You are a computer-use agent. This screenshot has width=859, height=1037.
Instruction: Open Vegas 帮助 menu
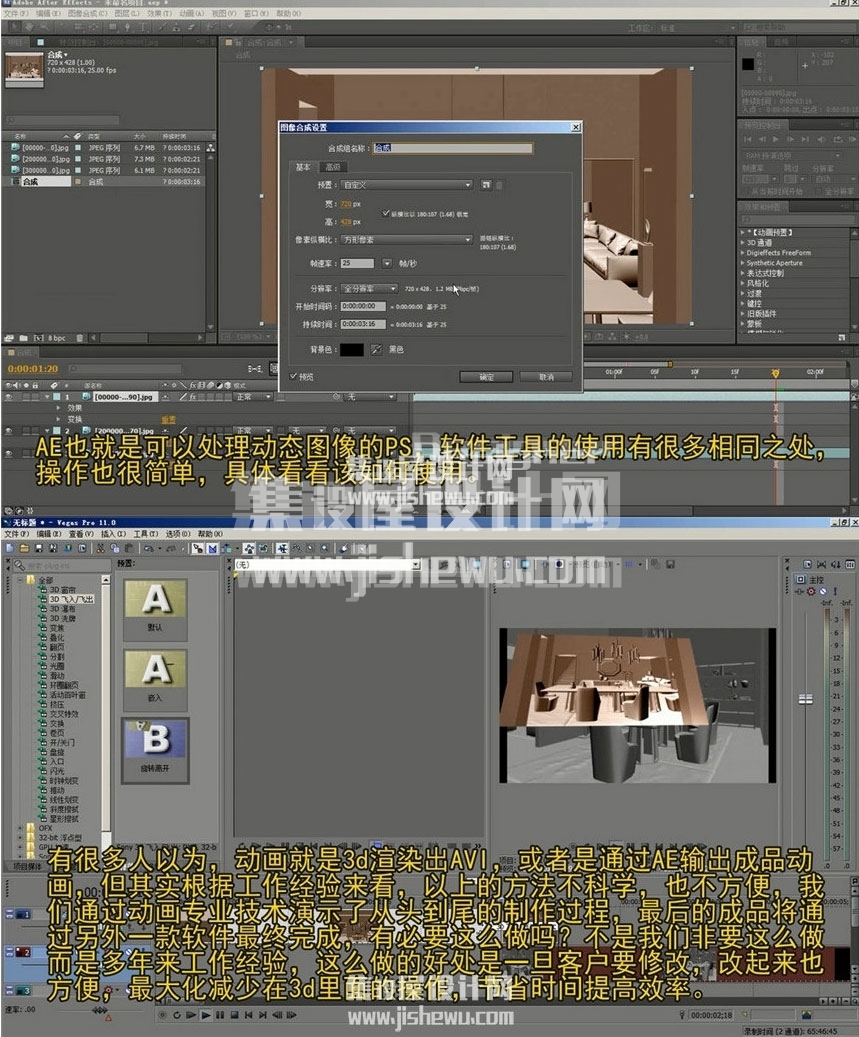(210, 534)
